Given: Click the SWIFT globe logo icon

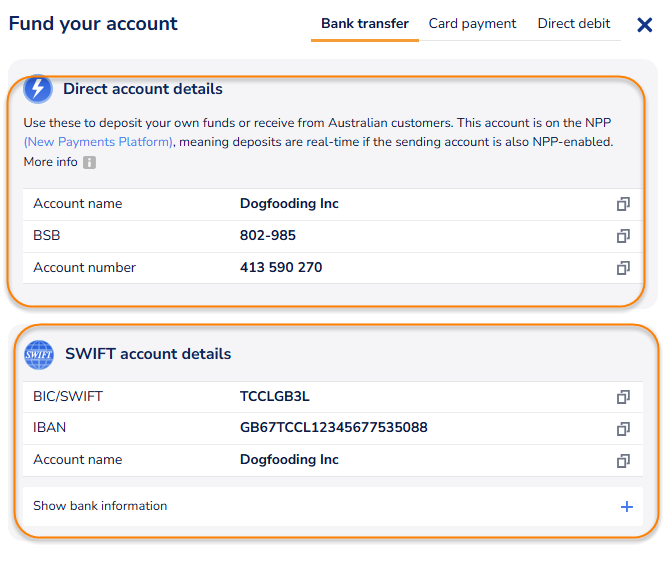Looking at the screenshot, I should pyautogui.click(x=39, y=354).
